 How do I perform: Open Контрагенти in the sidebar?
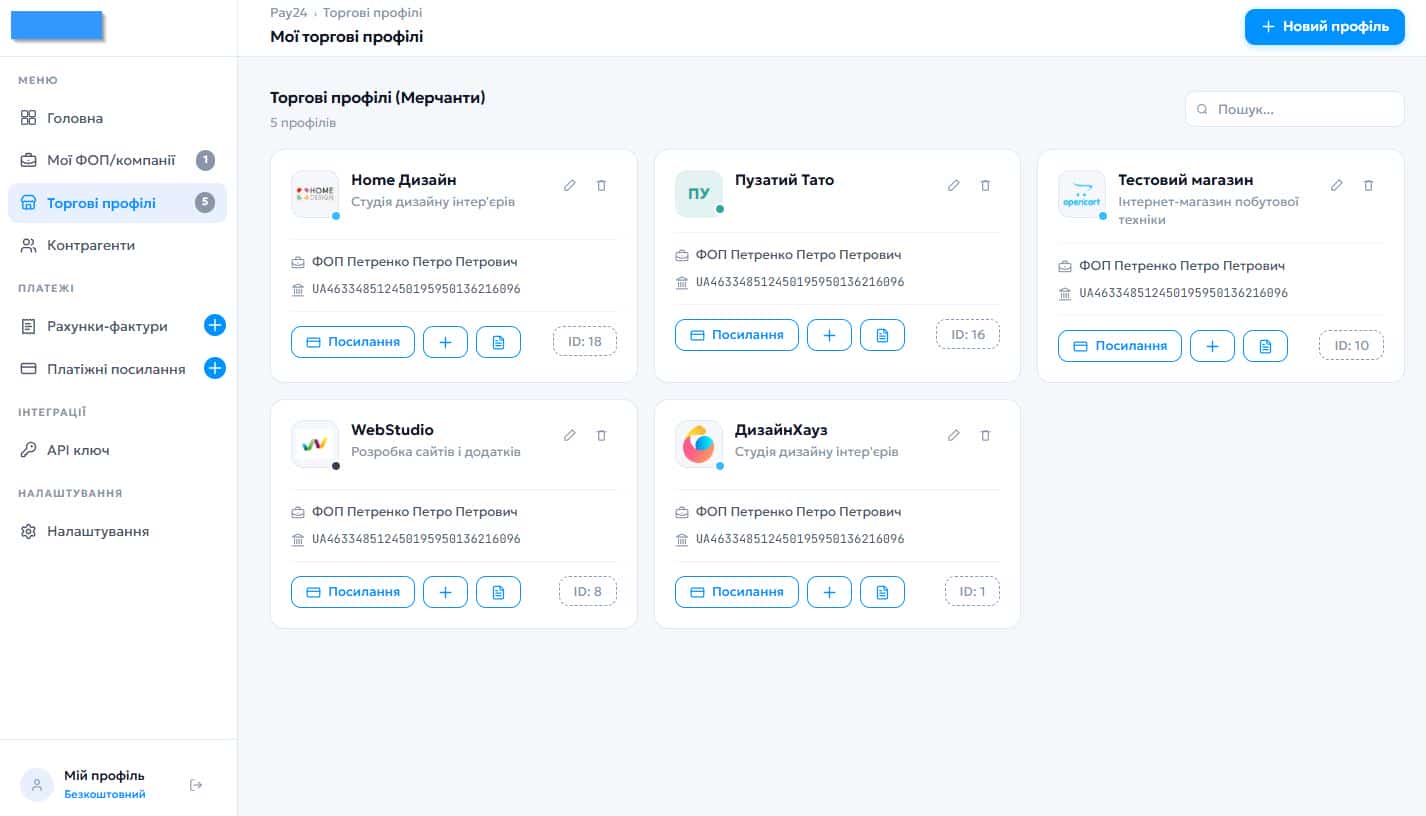[x=118, y=245]
